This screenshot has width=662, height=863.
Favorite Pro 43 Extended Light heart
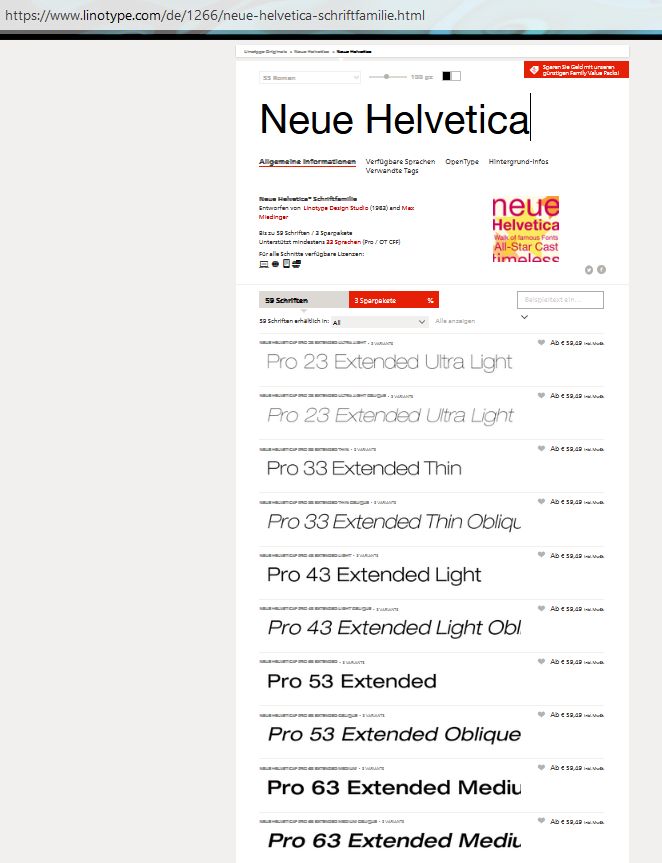pyautogui.click(x=541, y=555)
